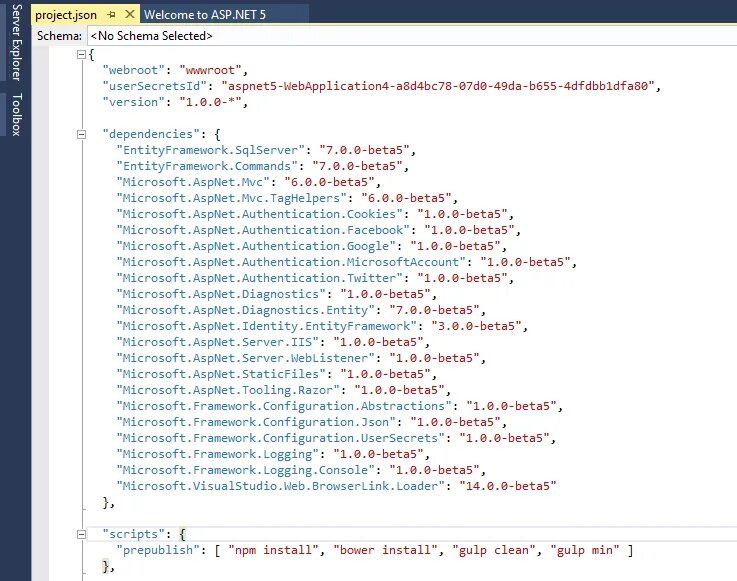Click the Authentication.Cookies dependency
Screen dimensions: 737x581
point(259,214)
